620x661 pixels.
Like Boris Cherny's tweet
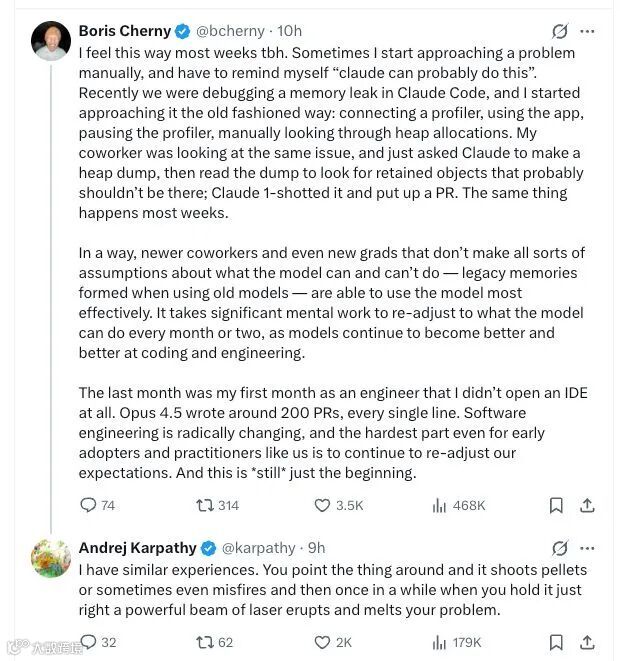tap(322, 505)
